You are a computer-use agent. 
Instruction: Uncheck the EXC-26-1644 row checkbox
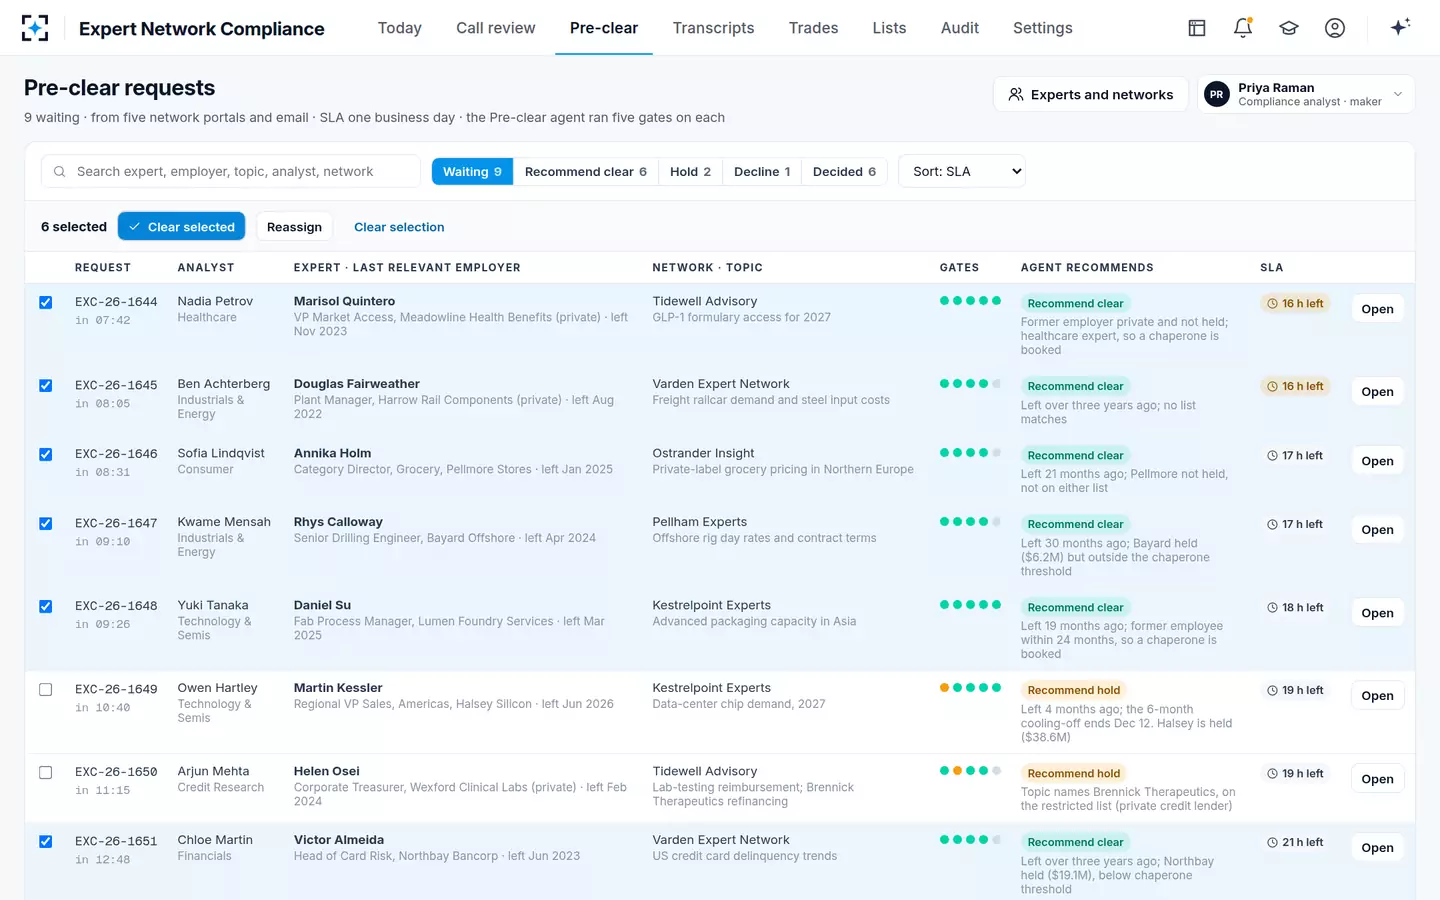(x=45, y=302)
